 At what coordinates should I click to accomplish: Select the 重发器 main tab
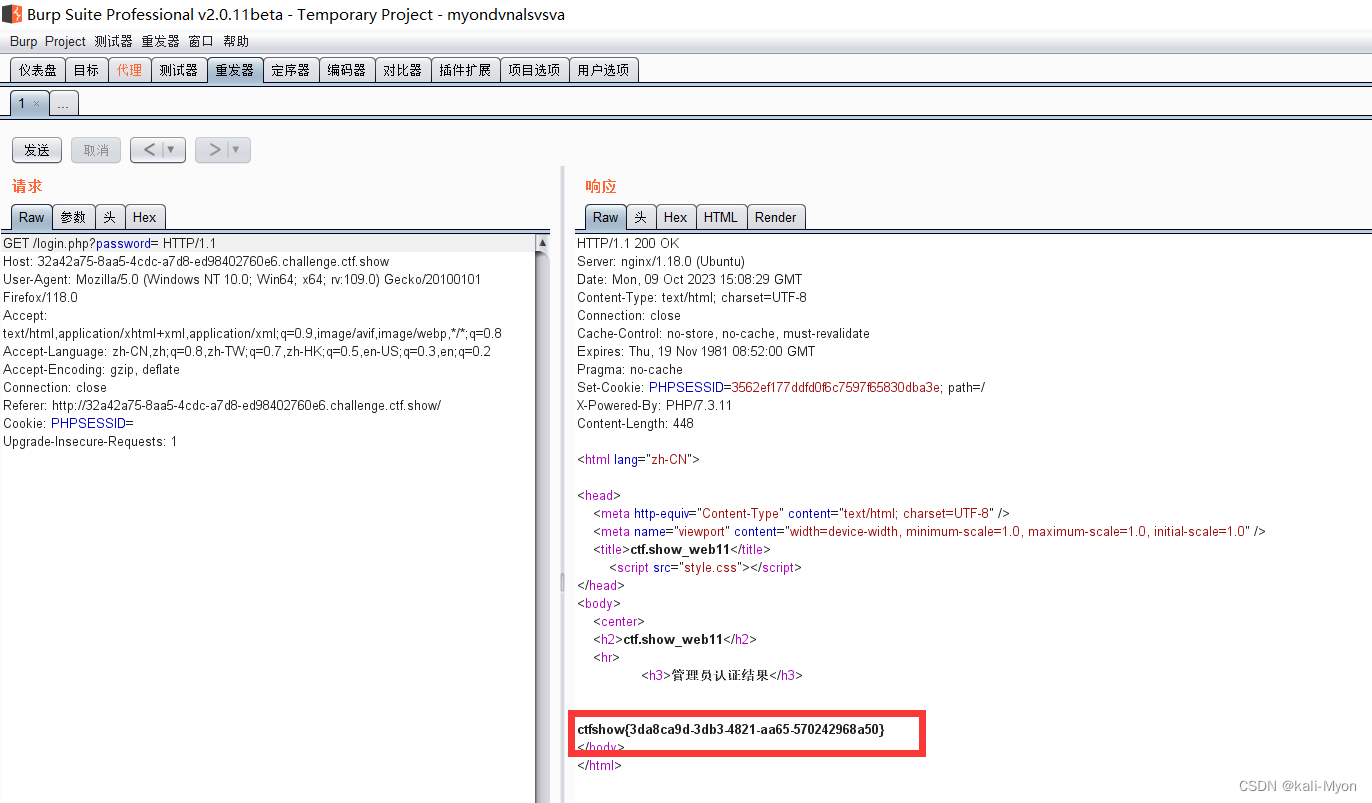(235, 70)
